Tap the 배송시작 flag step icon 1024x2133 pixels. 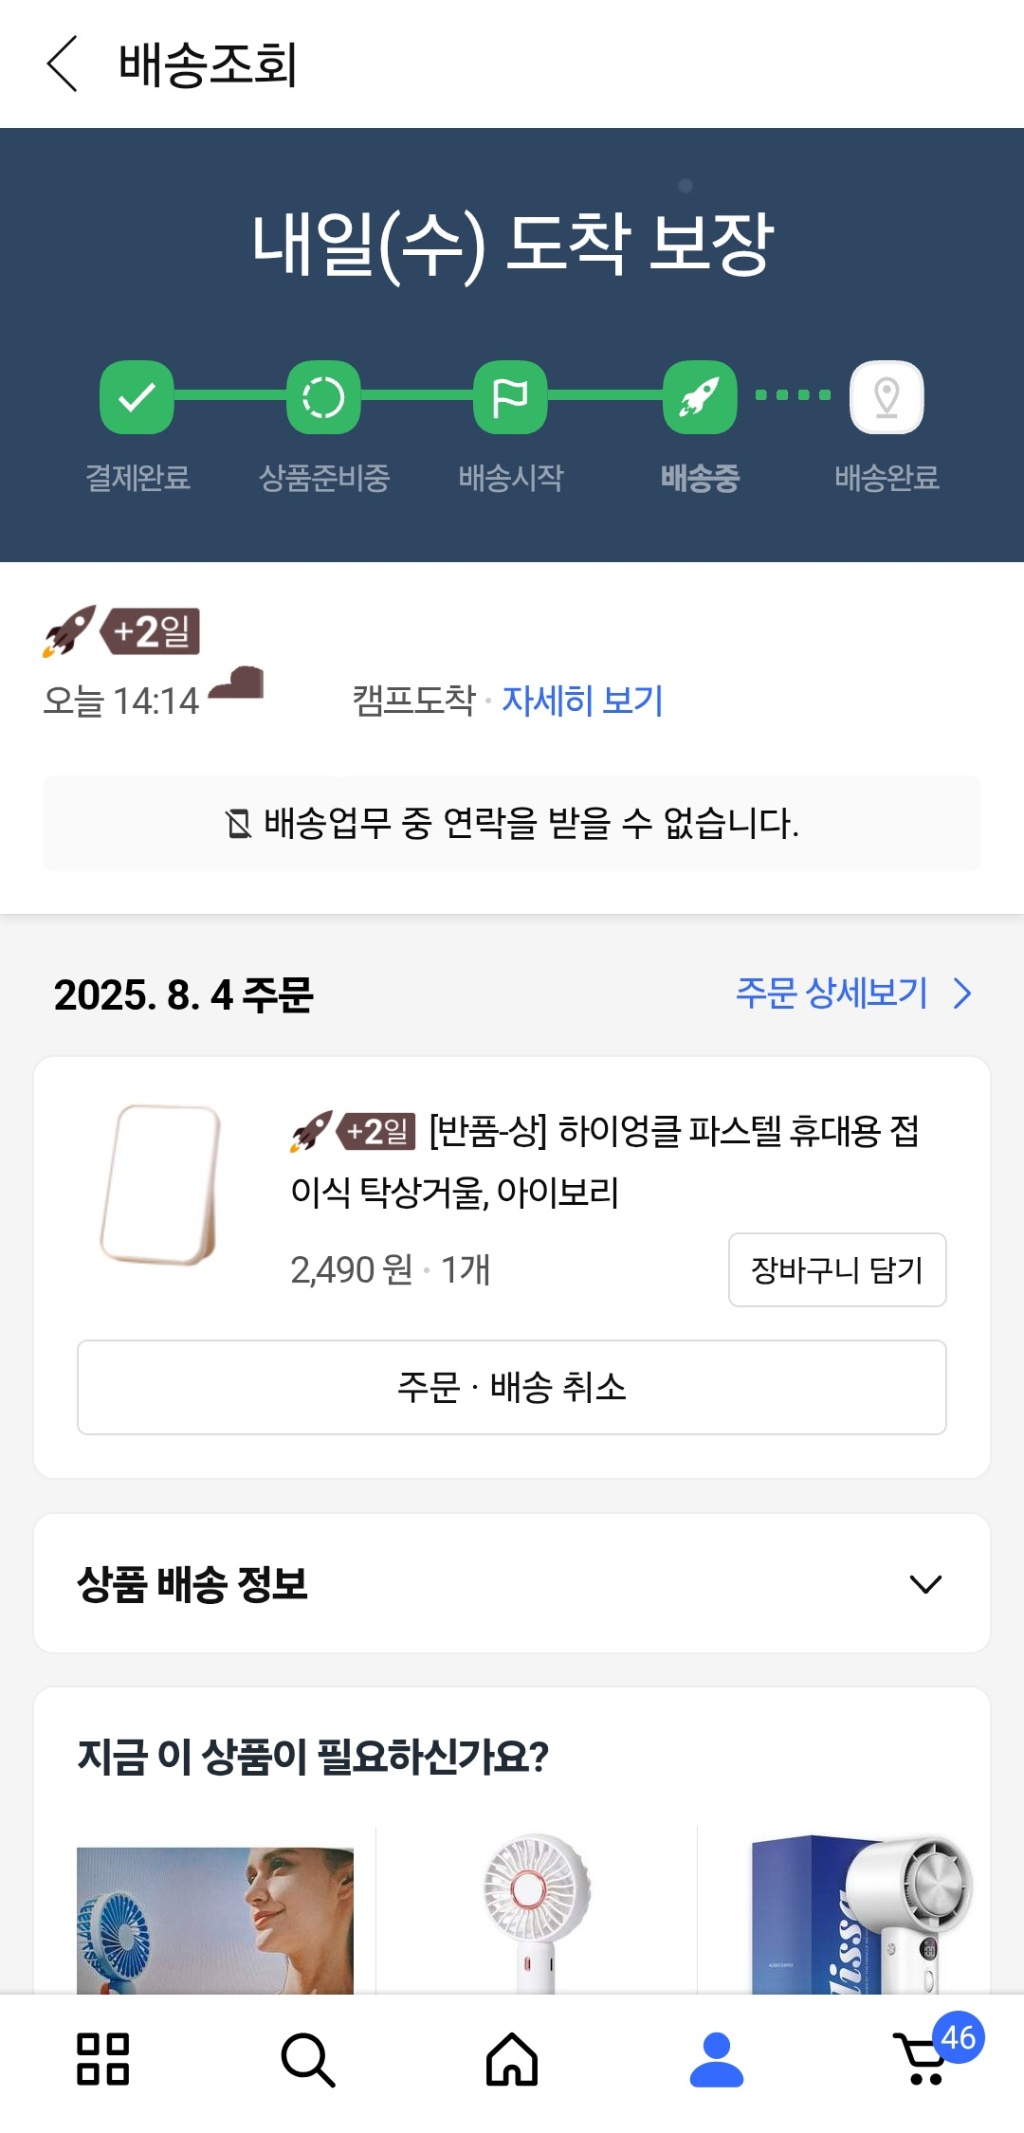click(x=510, y=397)
